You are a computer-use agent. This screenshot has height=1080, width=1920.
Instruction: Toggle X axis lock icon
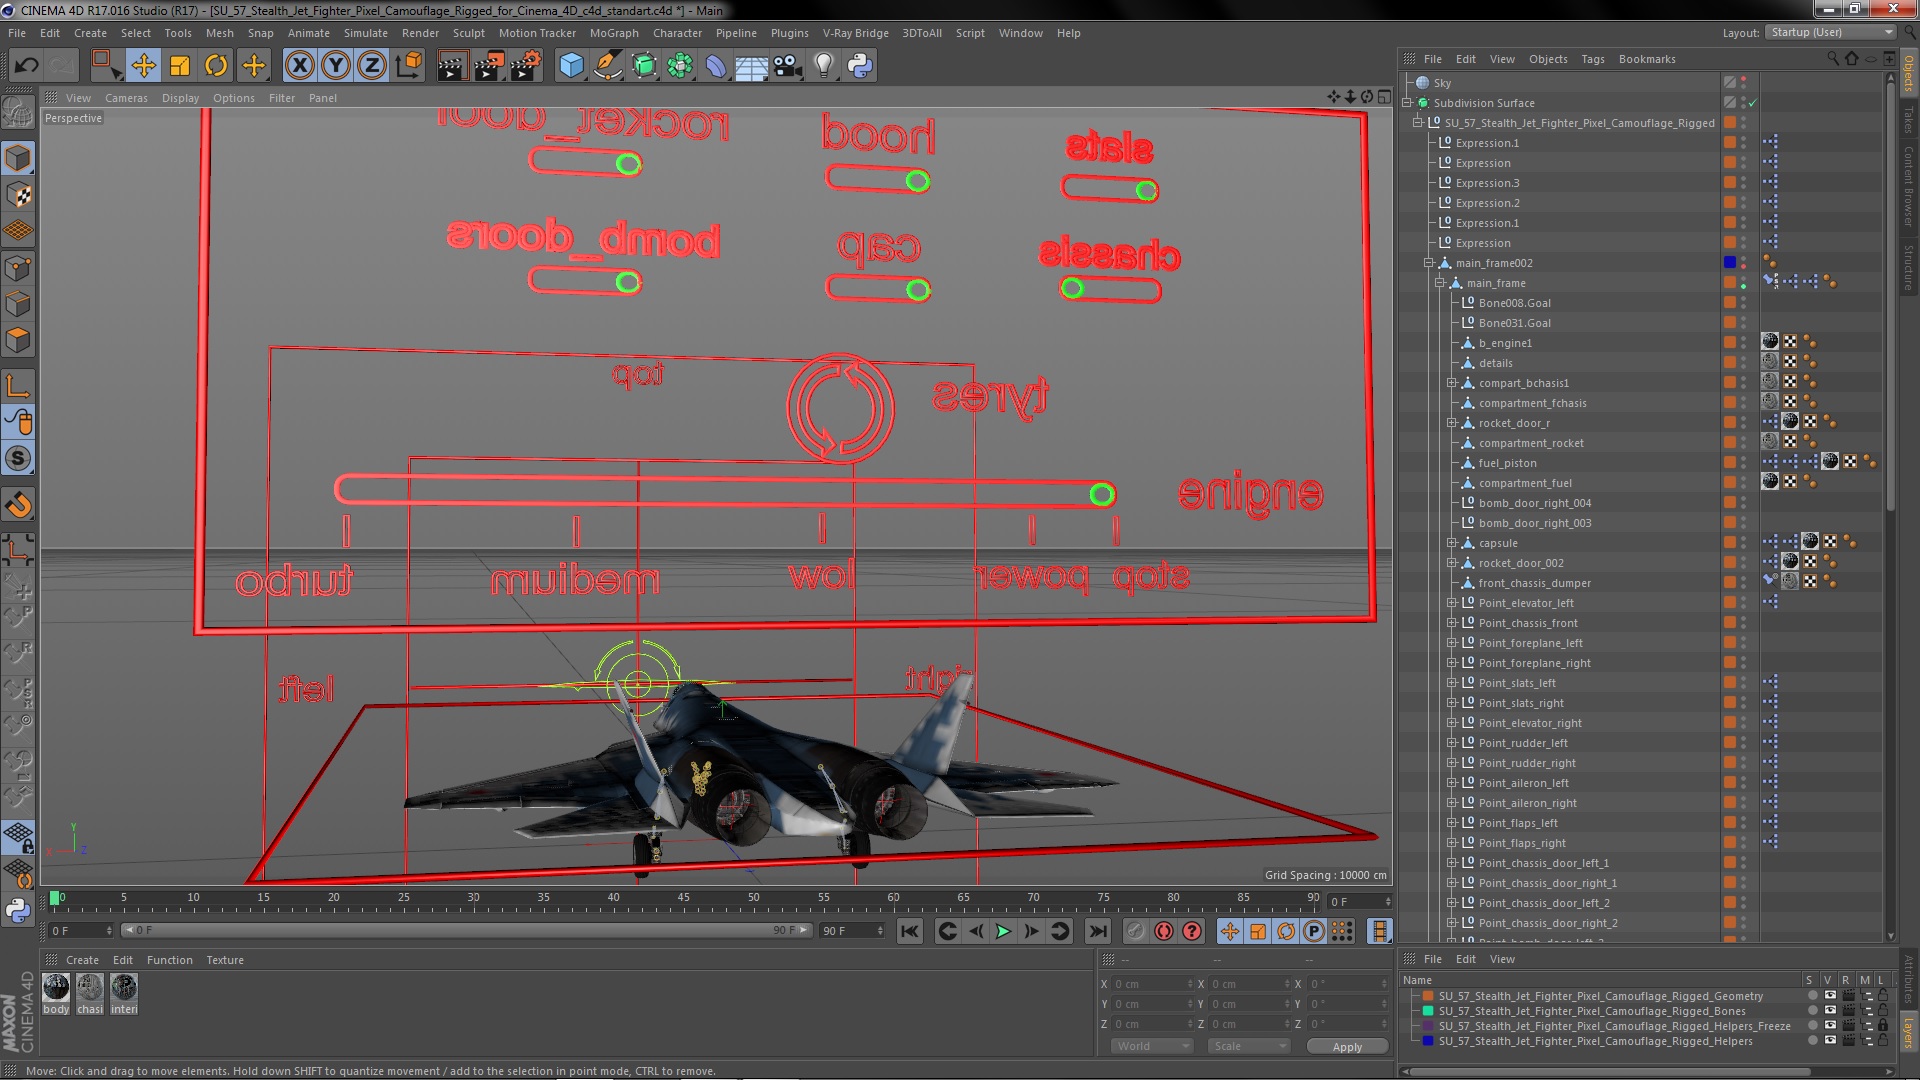[x=299, y=66]
